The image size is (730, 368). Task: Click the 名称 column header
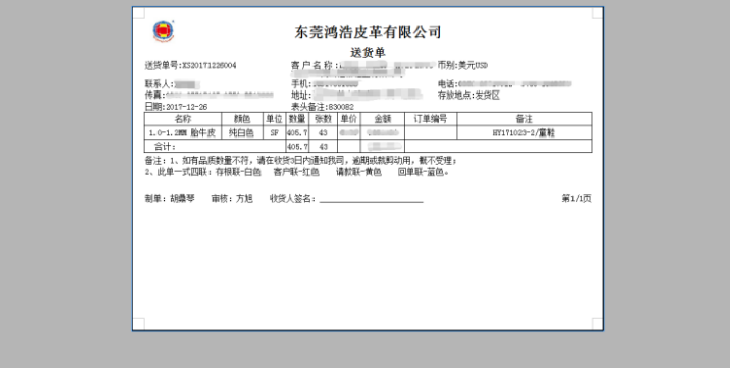183,119
